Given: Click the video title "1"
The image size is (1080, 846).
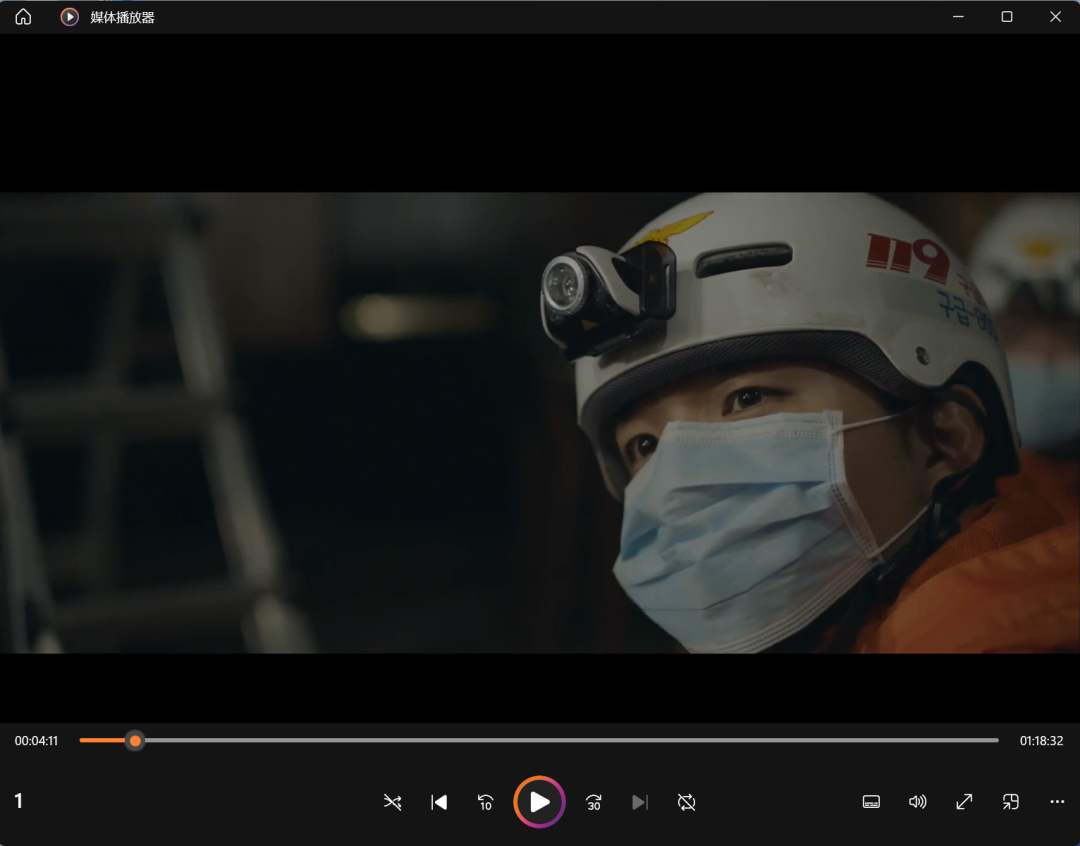Looking at the screenshot, I should tap(19, 801).
